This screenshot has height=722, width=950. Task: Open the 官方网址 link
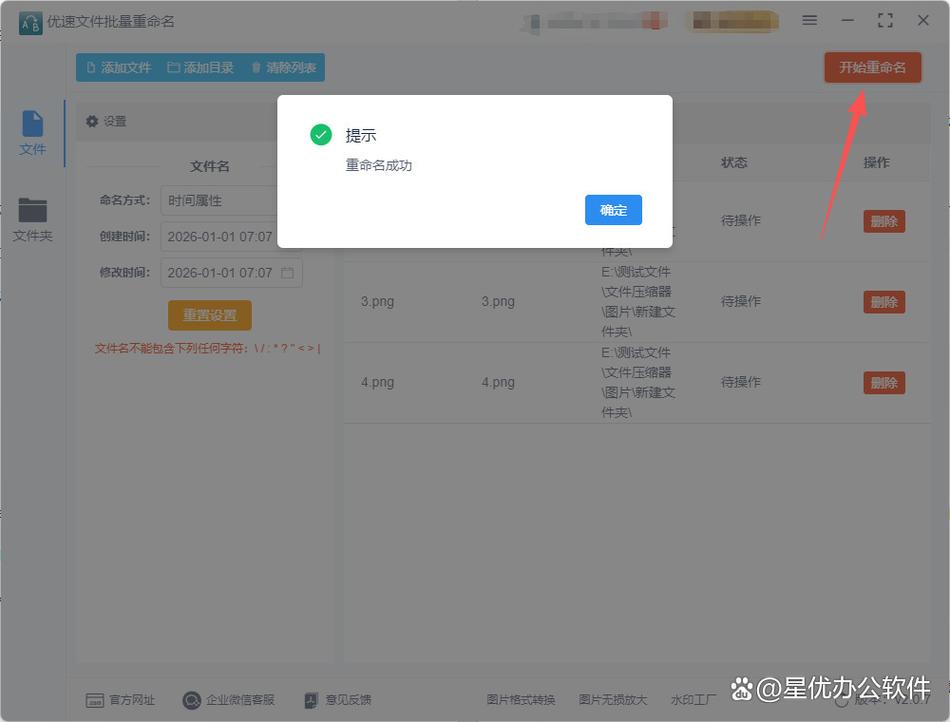[x=120, y=700]
